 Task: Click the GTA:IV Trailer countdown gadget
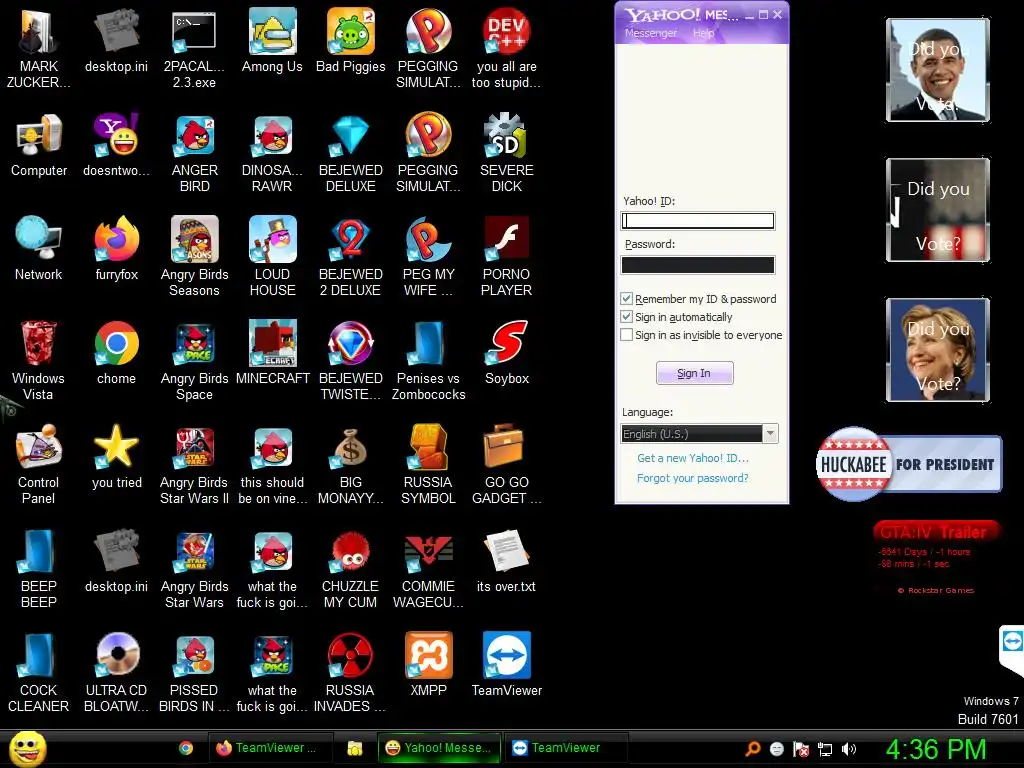point(936,556)
